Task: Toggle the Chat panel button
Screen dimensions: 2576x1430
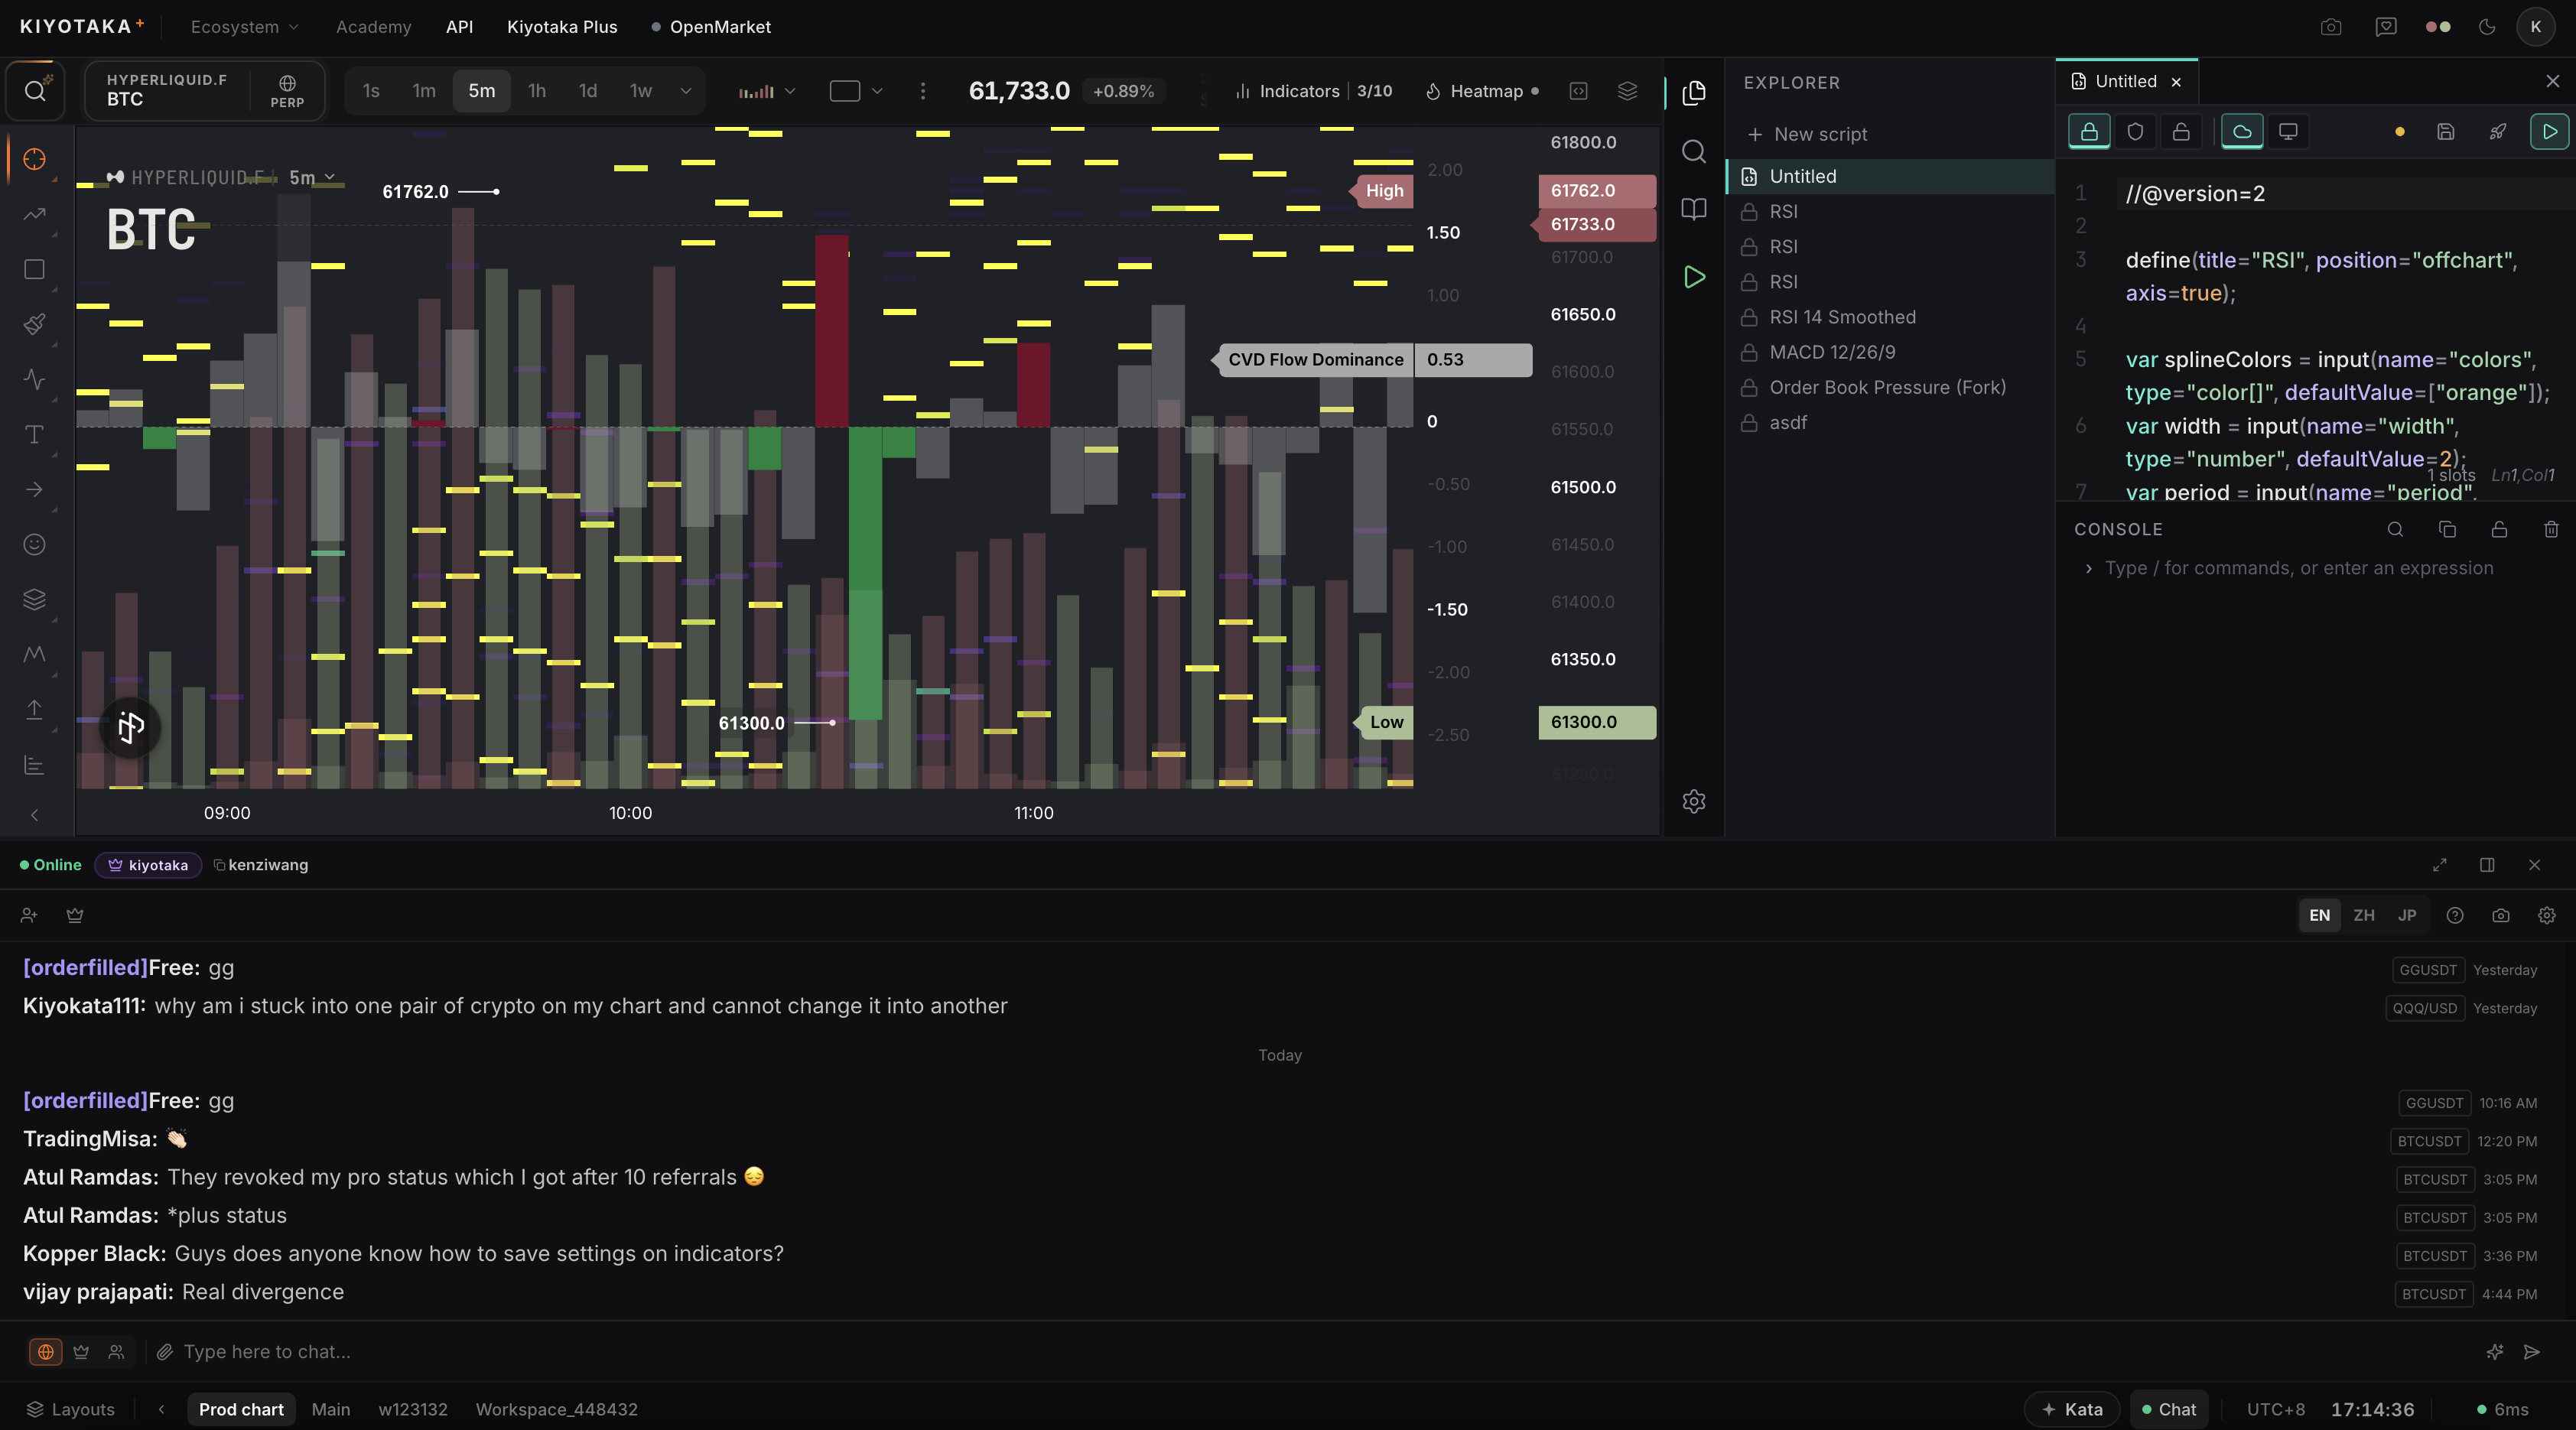Action: tap(2169, 1408)
